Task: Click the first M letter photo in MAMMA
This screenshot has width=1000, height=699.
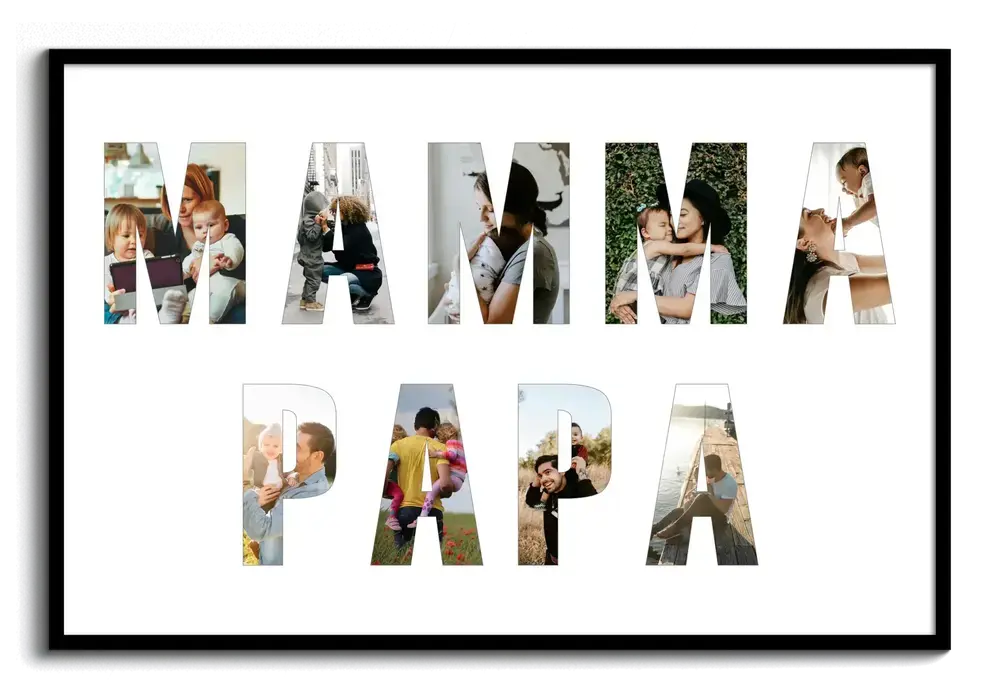Action: [x=175, y=233]
